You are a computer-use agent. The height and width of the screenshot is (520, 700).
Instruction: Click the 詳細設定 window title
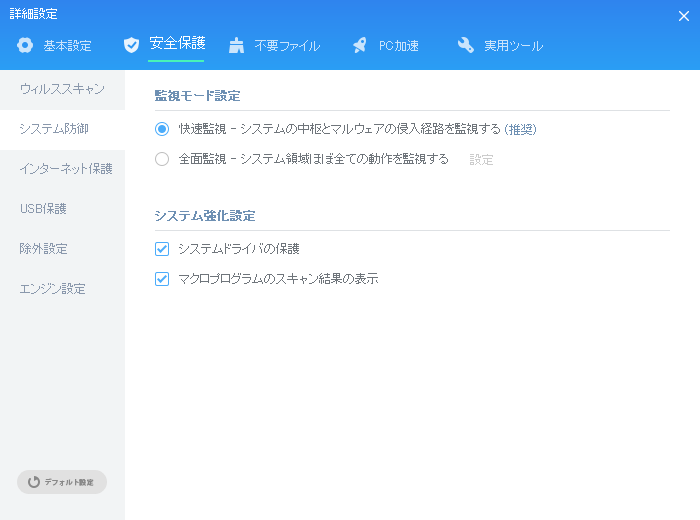[33, 14]
